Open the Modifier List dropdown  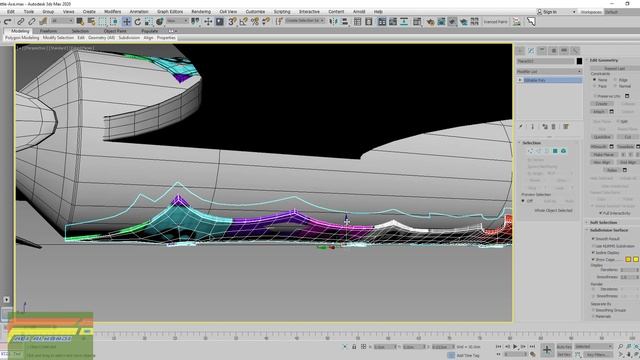549,71
